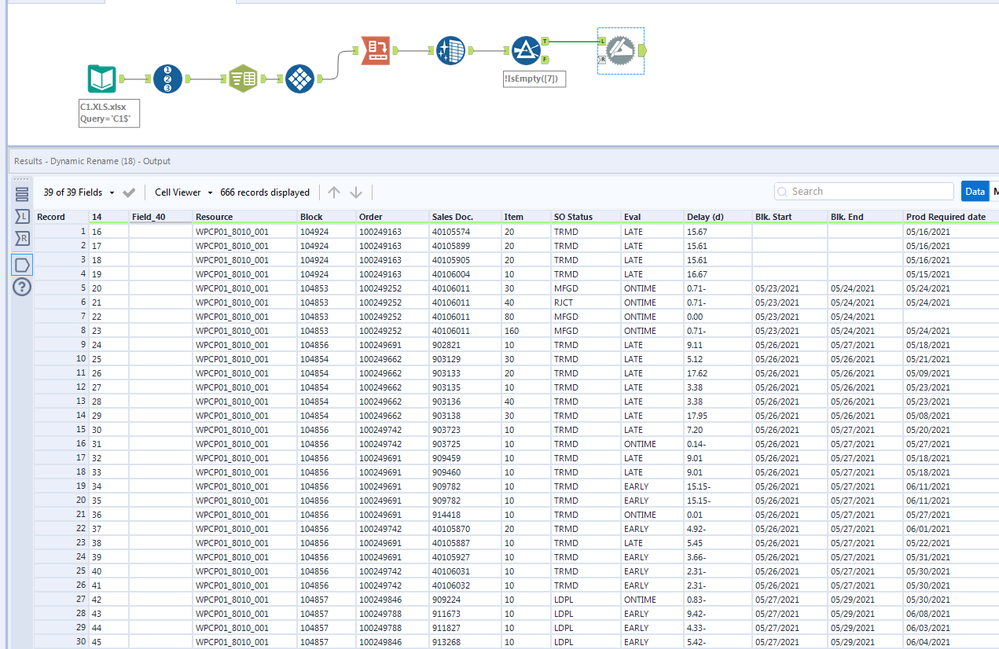
Task: Click the Item column header
Action: coord(526,217)
